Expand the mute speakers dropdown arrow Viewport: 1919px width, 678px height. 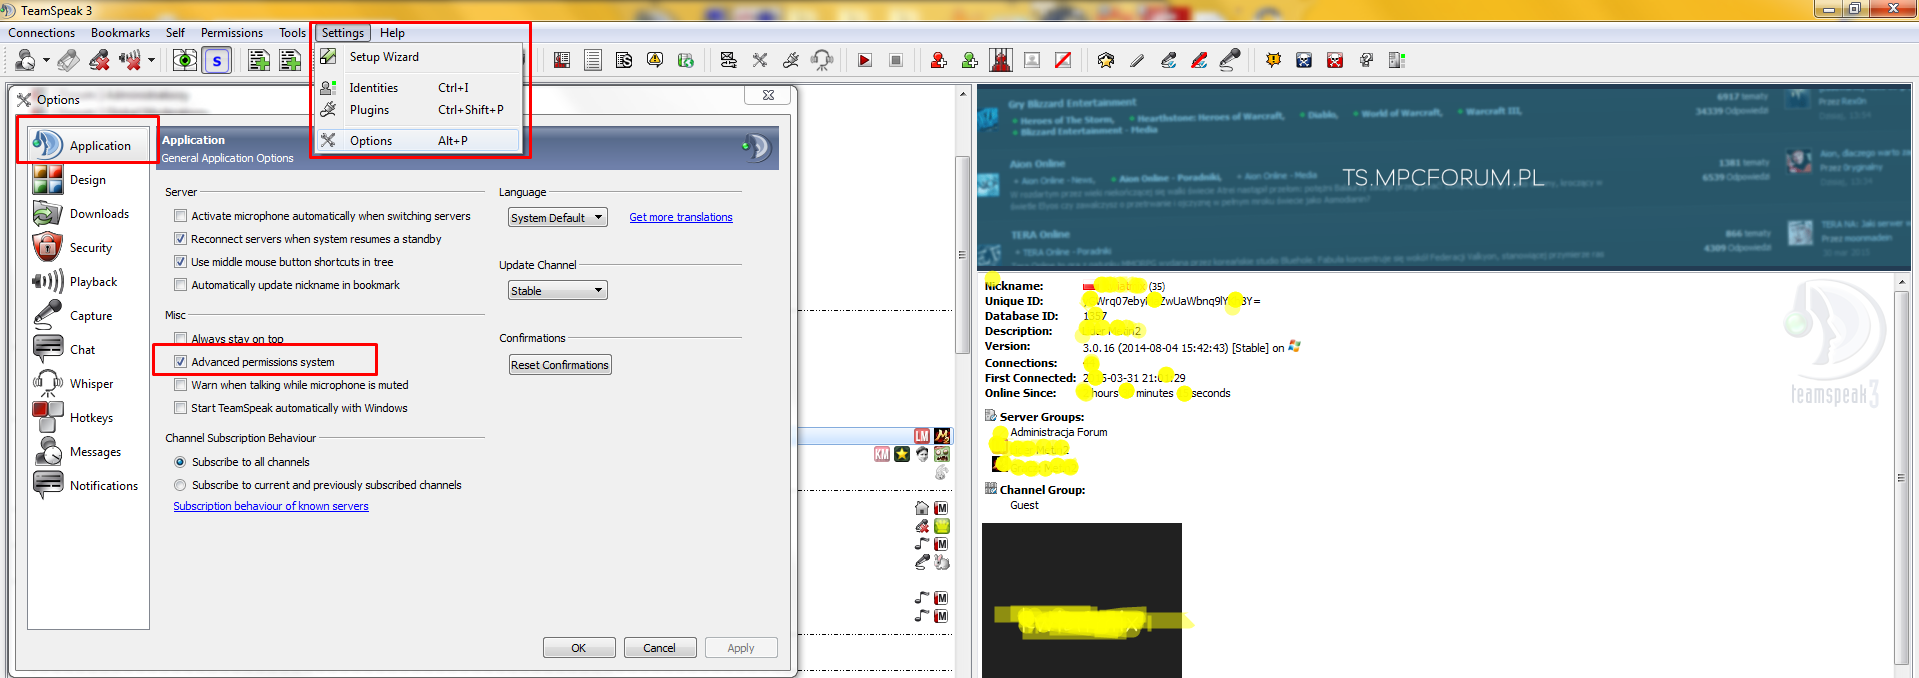[151, 61]
